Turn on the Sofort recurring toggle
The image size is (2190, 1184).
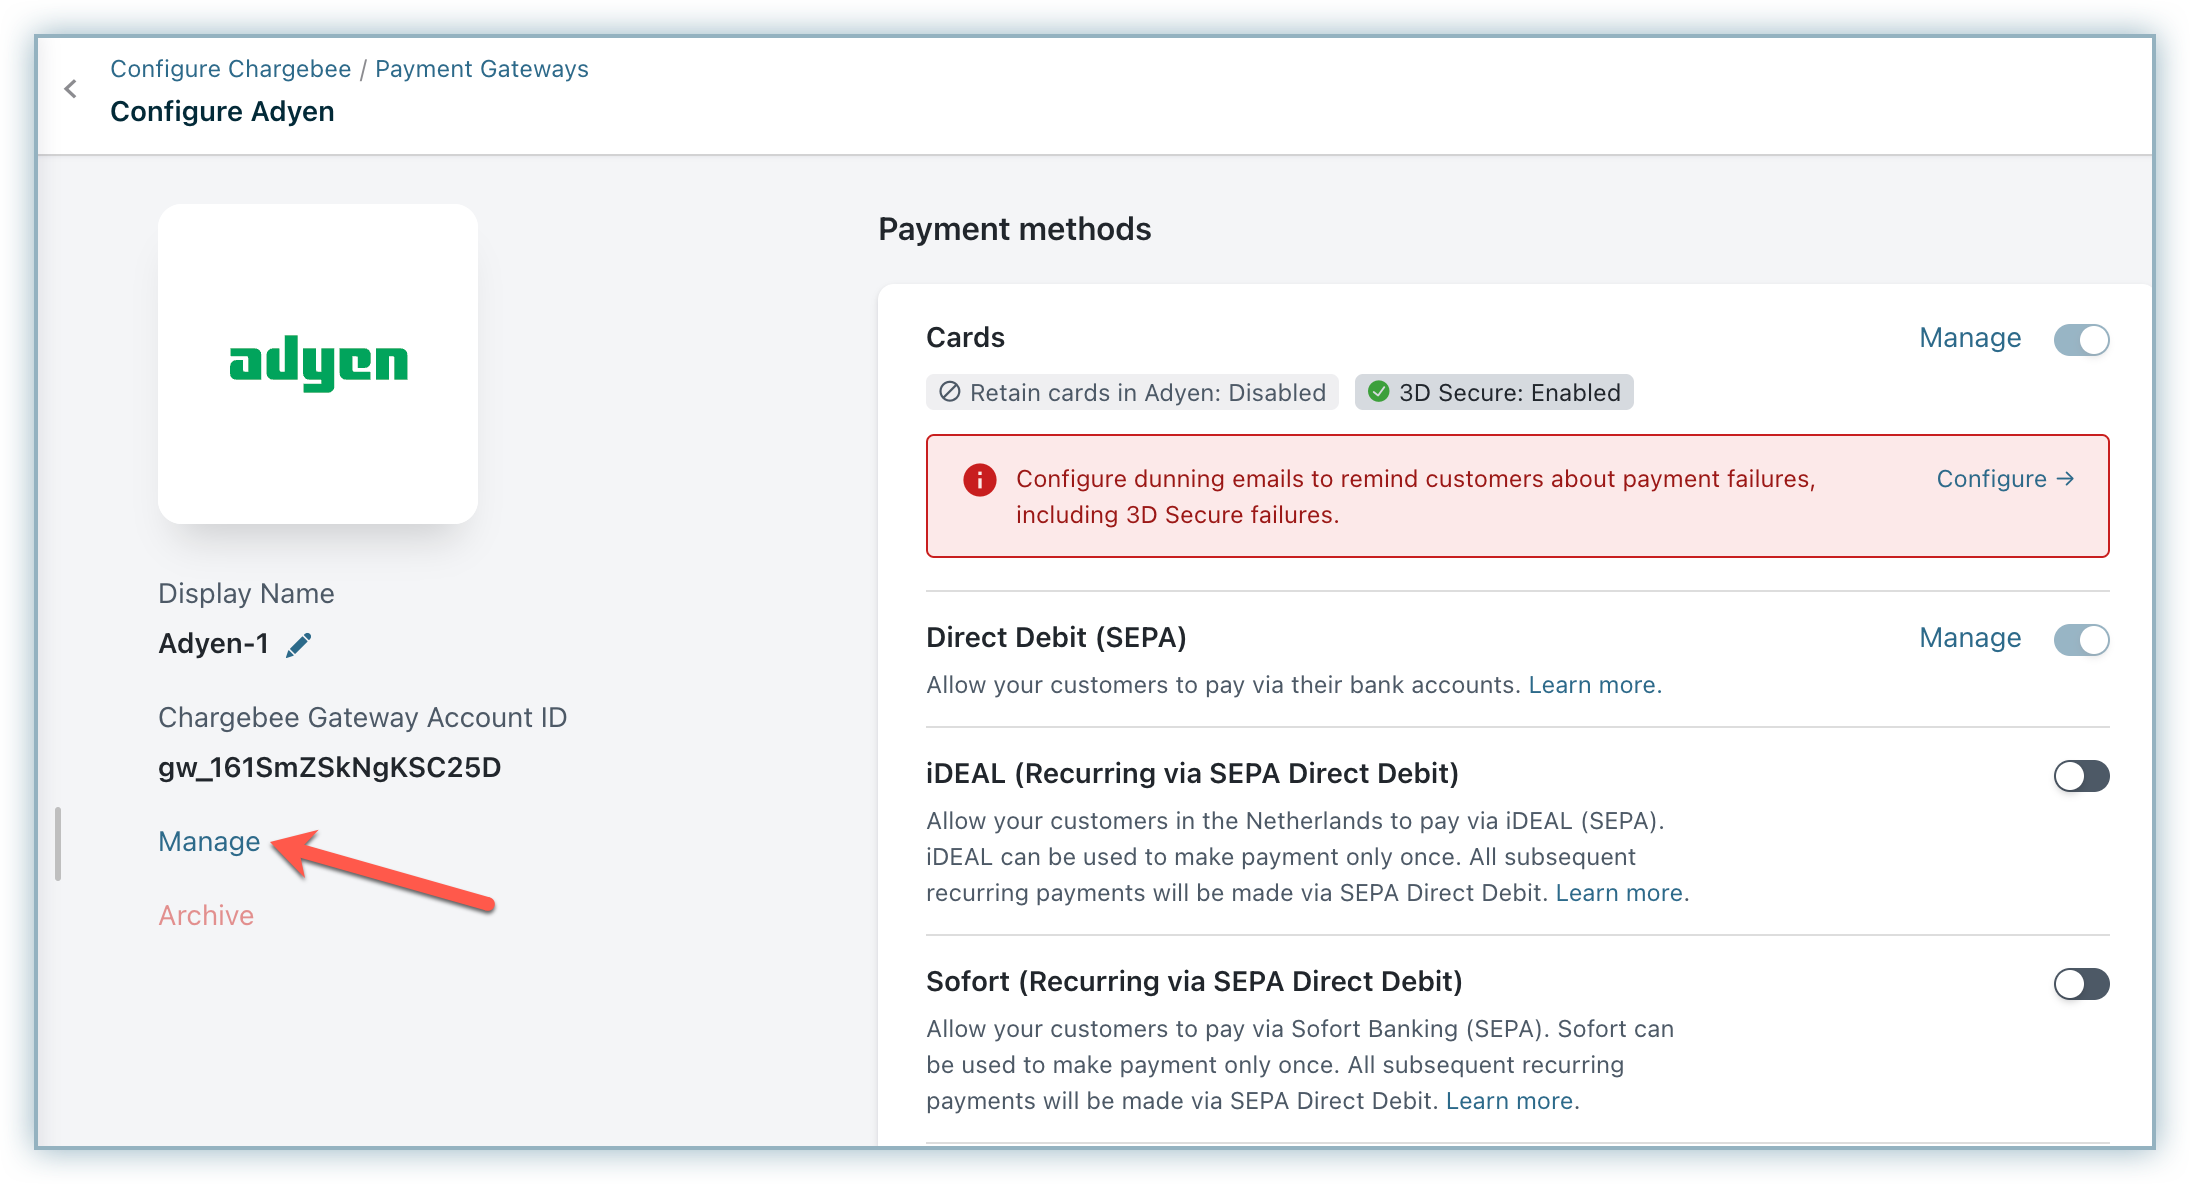[x=2081, y=984]
